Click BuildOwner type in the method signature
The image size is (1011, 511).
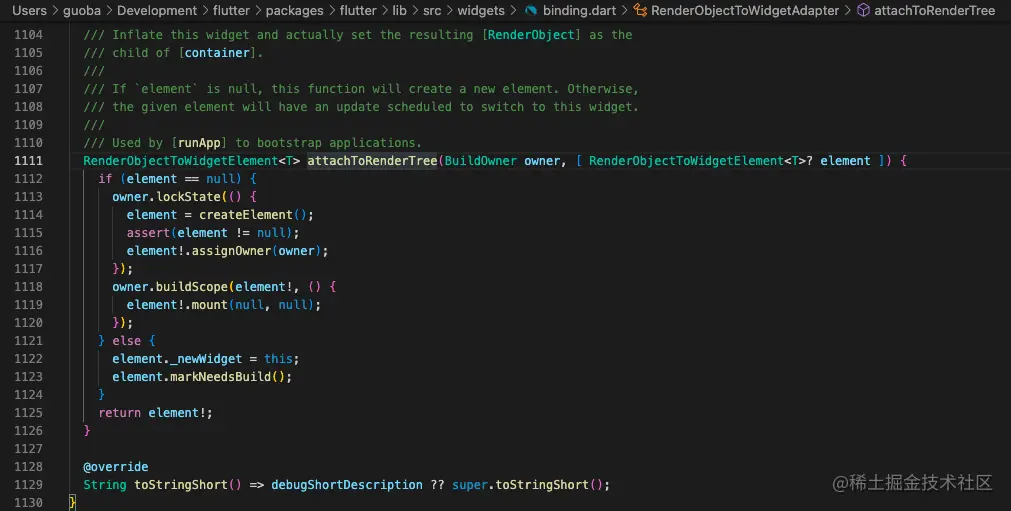[480, 161]
